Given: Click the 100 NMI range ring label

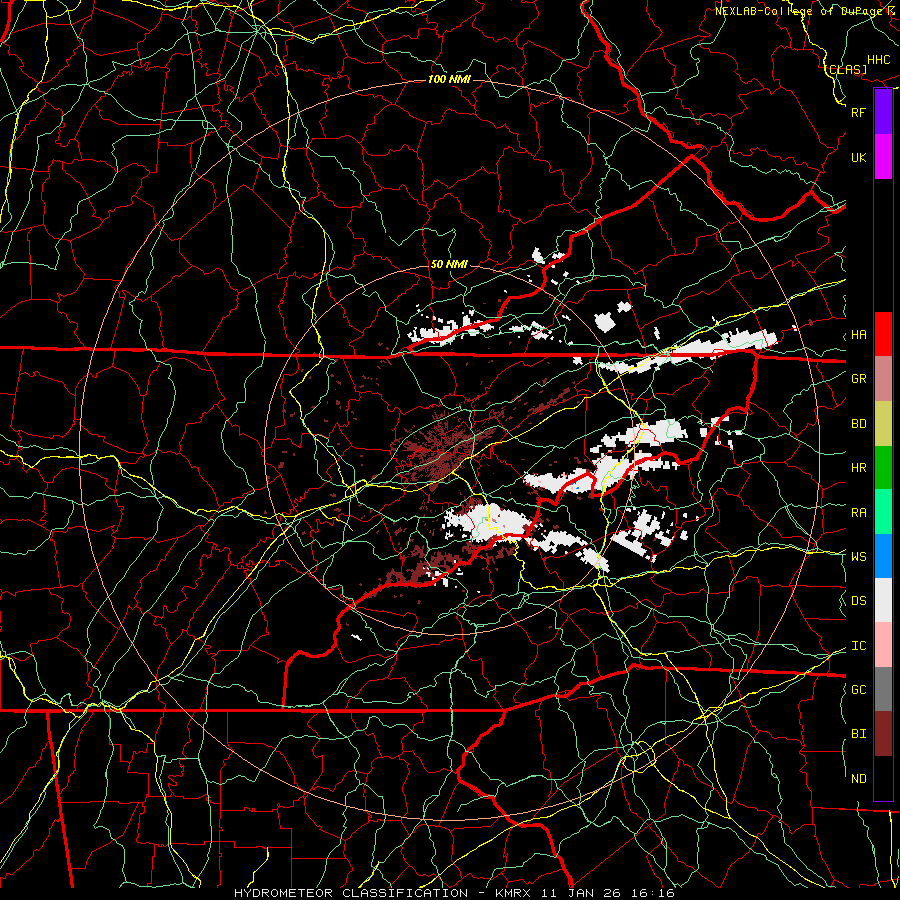Looking at the screenshot, I should [449, 79].
